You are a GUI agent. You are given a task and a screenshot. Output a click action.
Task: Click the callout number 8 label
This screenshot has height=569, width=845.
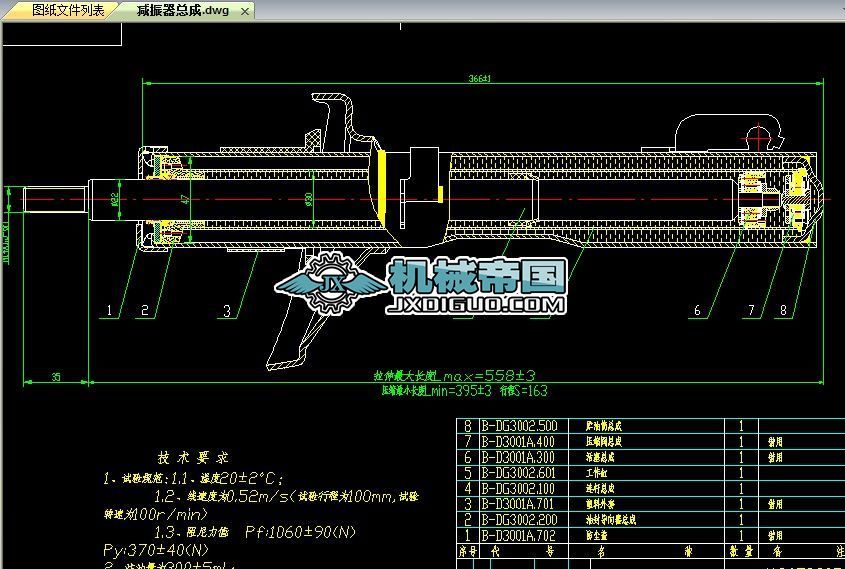point(784,310)
